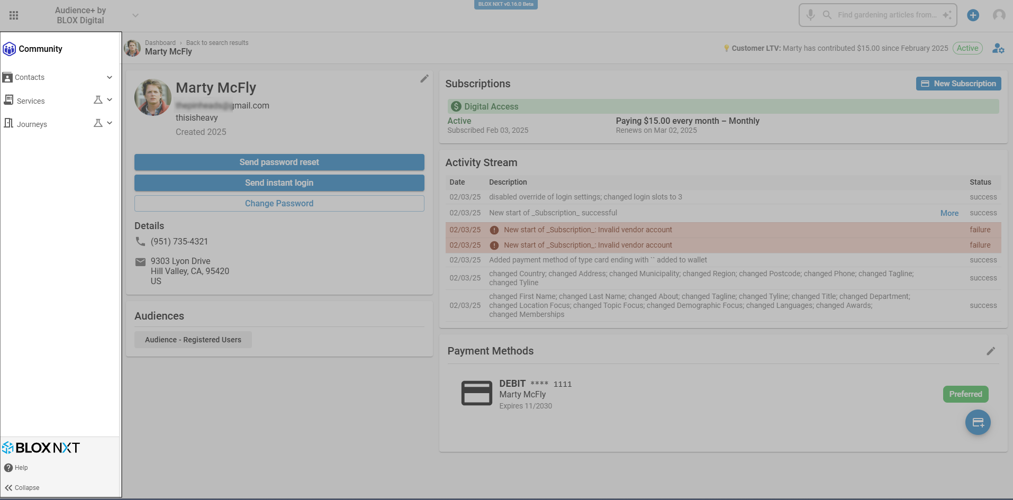Expand the Services chevron

click(x=109, y=100)
